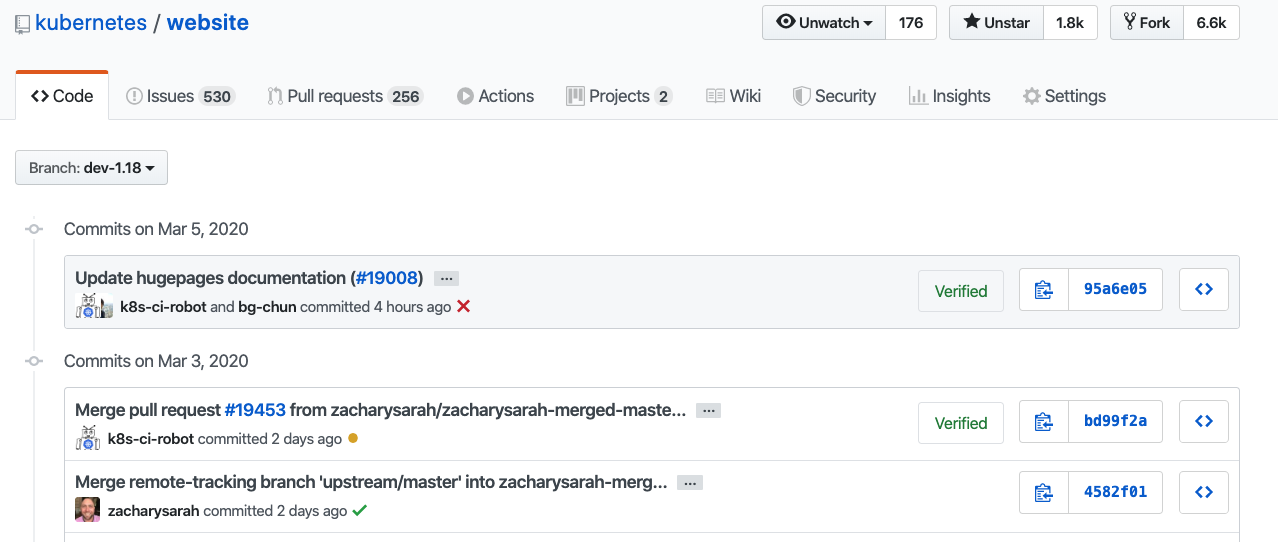Click the Verified badge on commit 95a6e05
The image size is (1278, 542).
tap(961, 291)
